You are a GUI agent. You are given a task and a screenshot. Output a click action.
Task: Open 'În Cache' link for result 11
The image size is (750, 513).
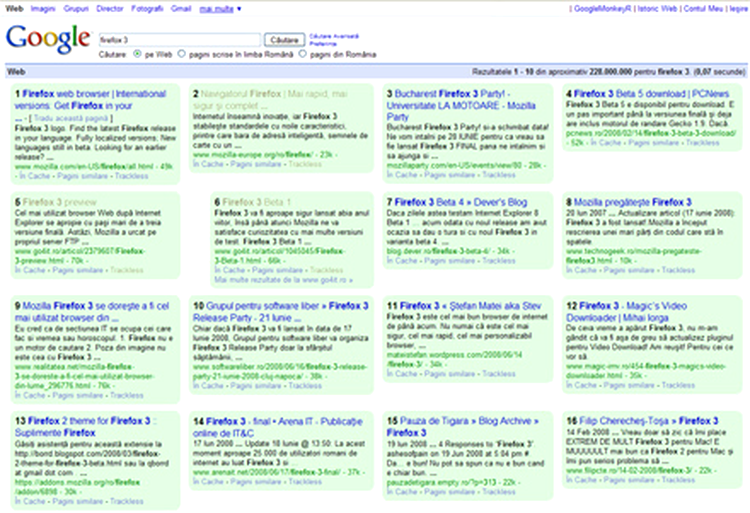[402, 374]
